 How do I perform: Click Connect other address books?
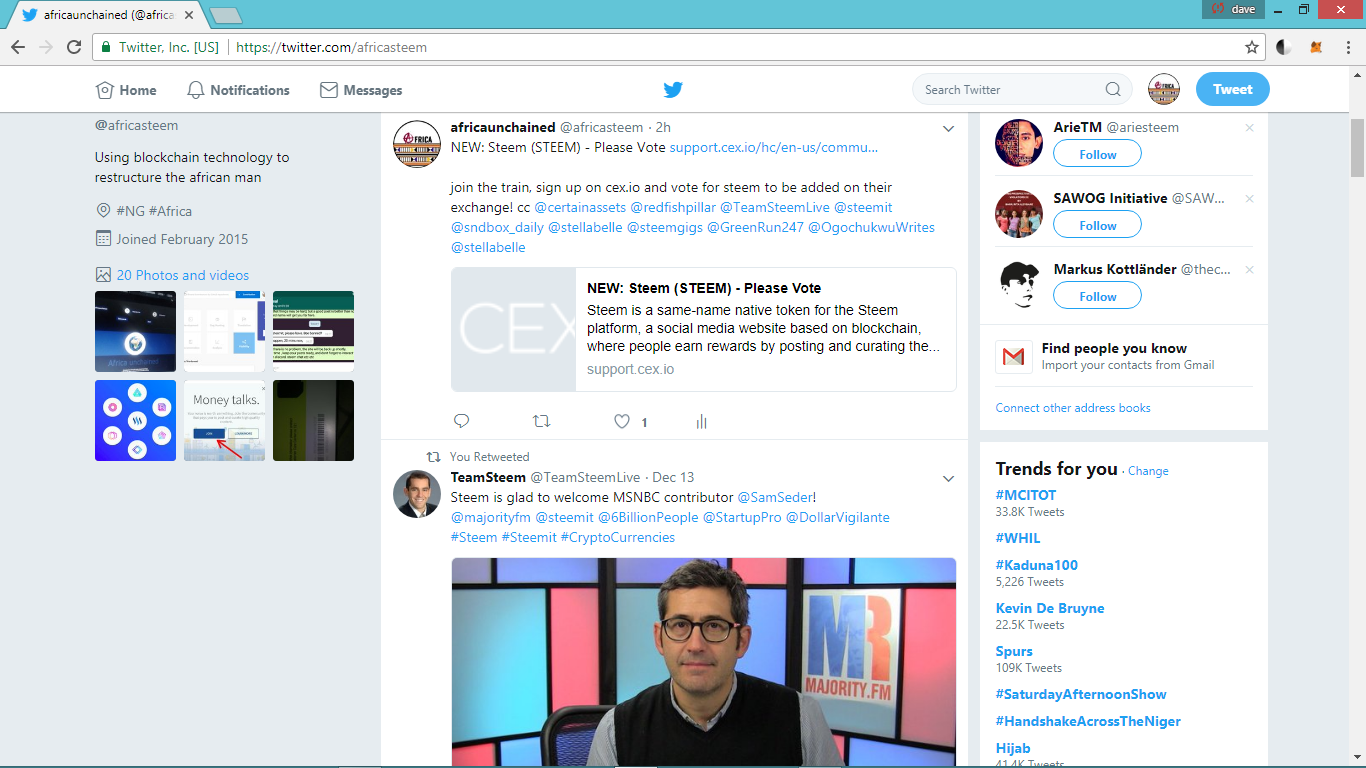click(1073, 408)
